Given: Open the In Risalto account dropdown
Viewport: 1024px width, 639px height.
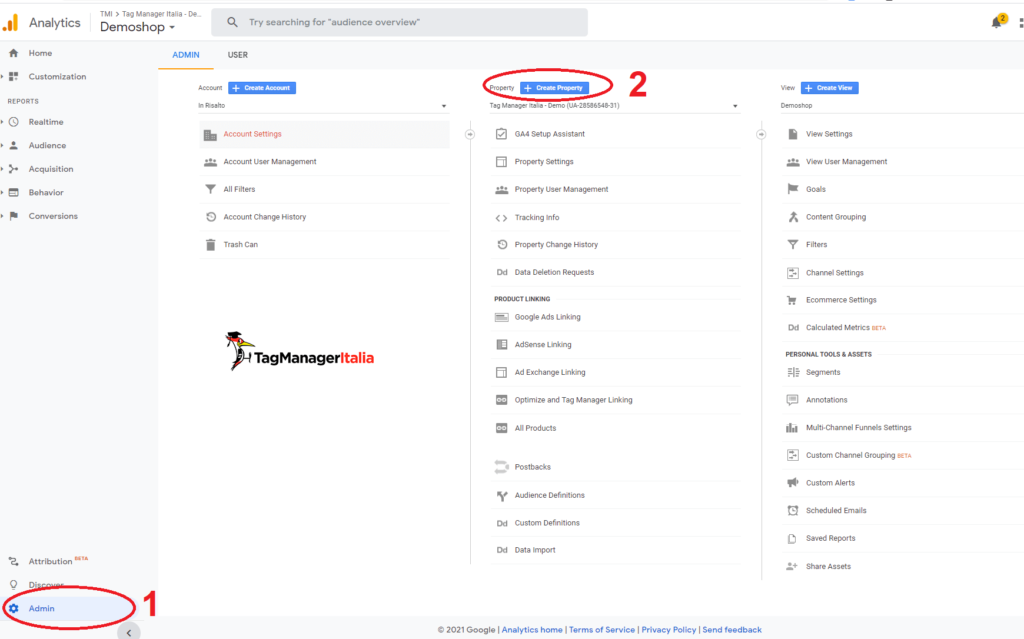Looking at the screenshot, I should pyautogui.click(x=323, y=106).
